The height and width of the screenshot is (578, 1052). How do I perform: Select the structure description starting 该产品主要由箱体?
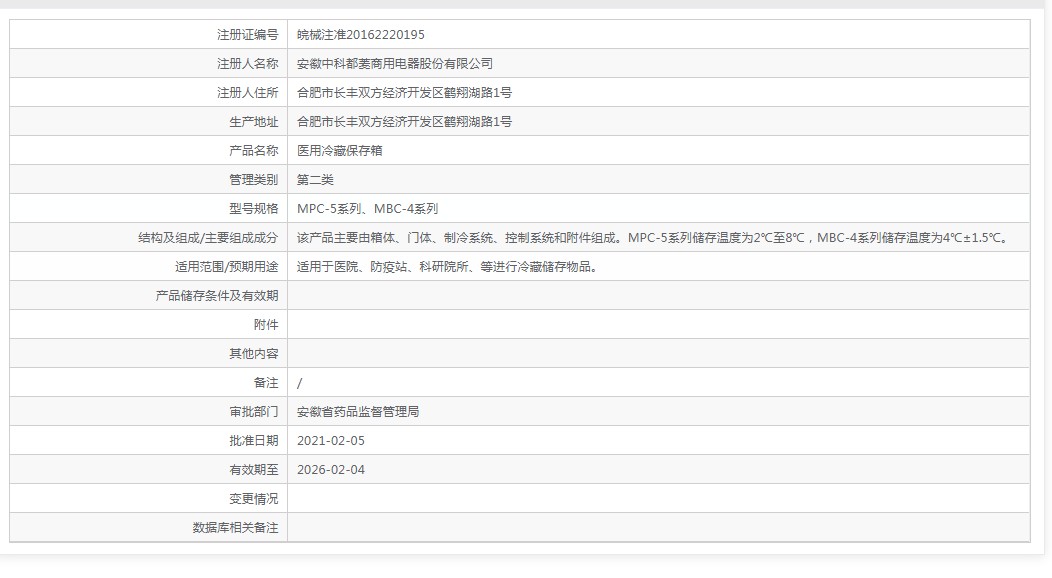click(653, 237)
